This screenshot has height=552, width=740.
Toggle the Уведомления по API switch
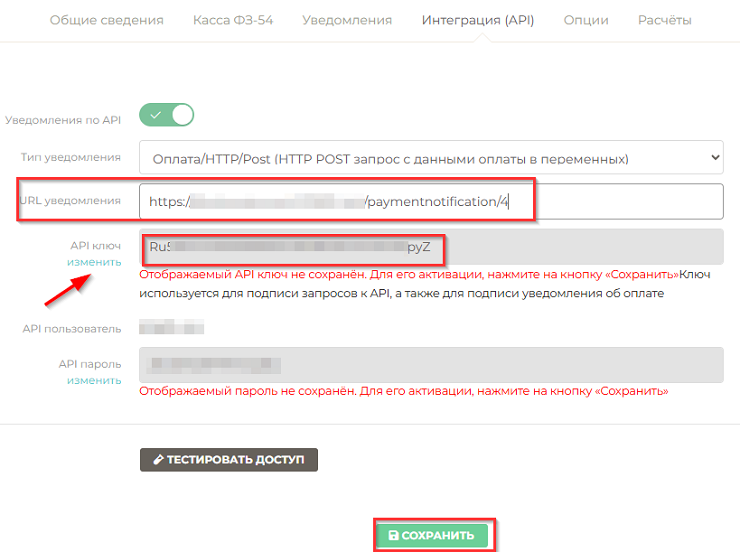pos(167,115)
